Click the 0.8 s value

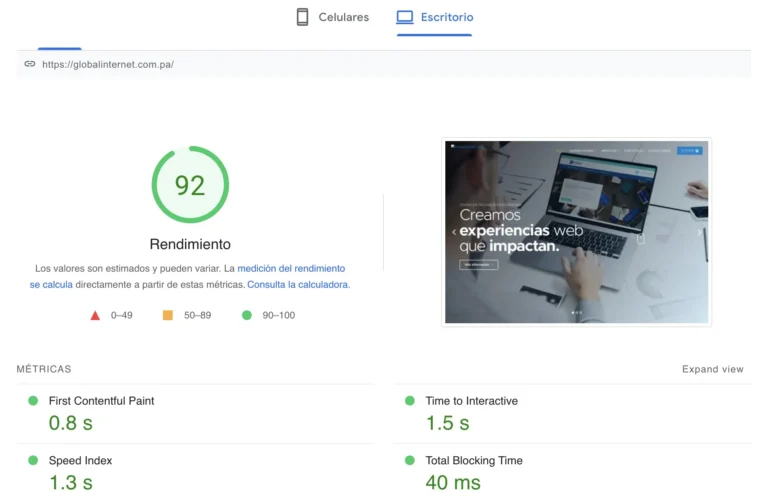(71, 423)
